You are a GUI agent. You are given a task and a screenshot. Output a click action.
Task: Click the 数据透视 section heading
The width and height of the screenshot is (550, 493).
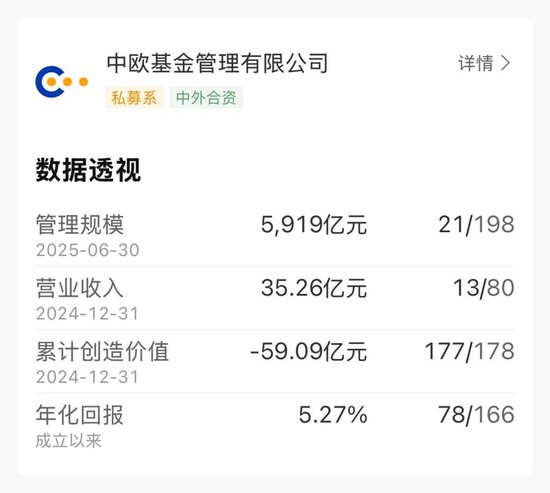click(x=88, y=170)
